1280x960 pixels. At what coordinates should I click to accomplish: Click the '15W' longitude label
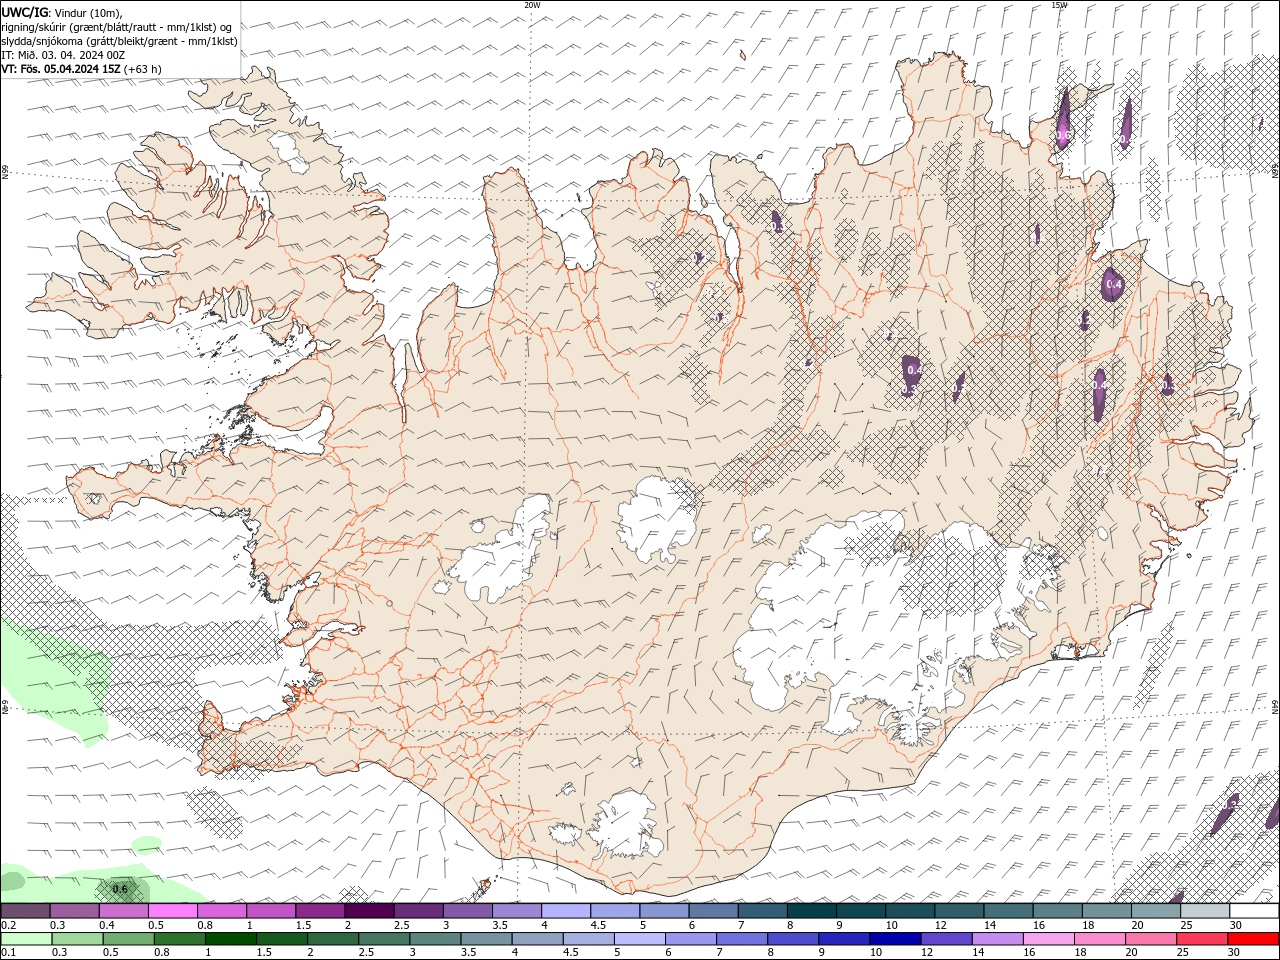(x=1059, y=5)
